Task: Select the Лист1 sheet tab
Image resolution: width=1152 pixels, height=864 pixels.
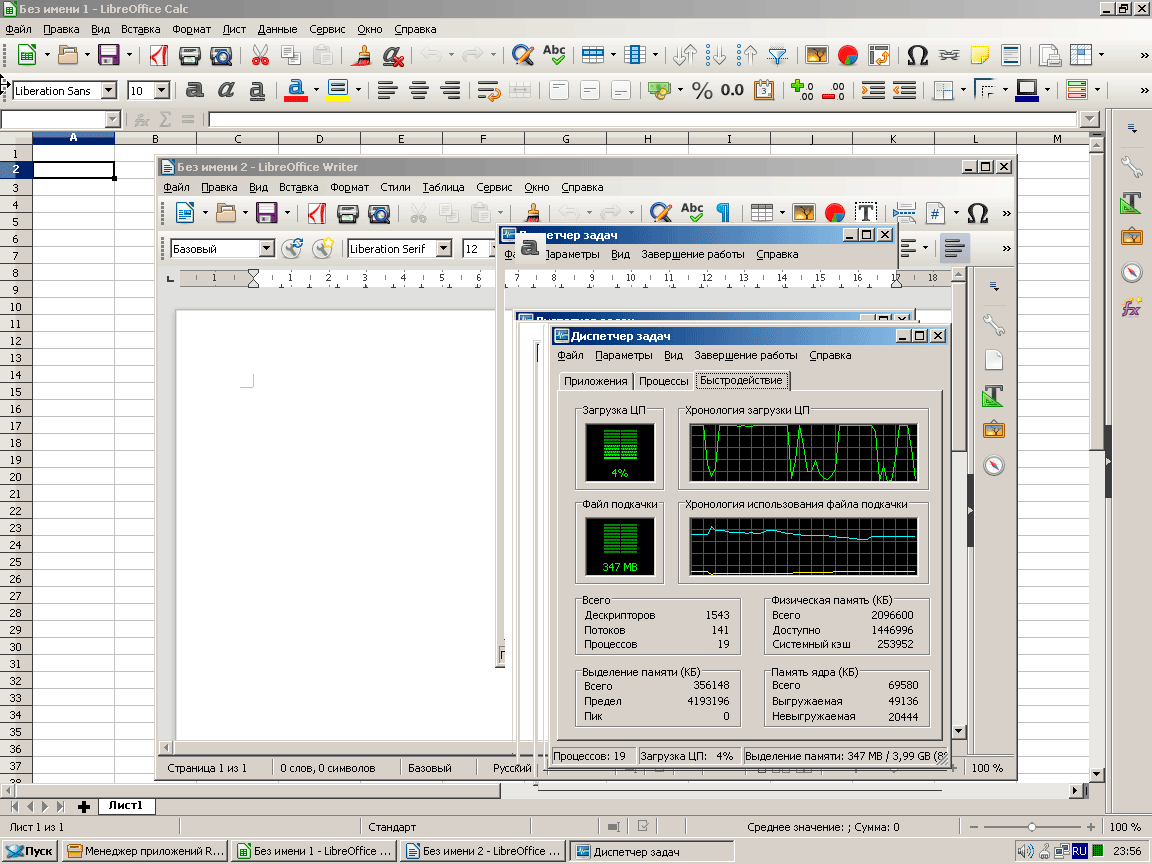Action: [x=126, y=806]
